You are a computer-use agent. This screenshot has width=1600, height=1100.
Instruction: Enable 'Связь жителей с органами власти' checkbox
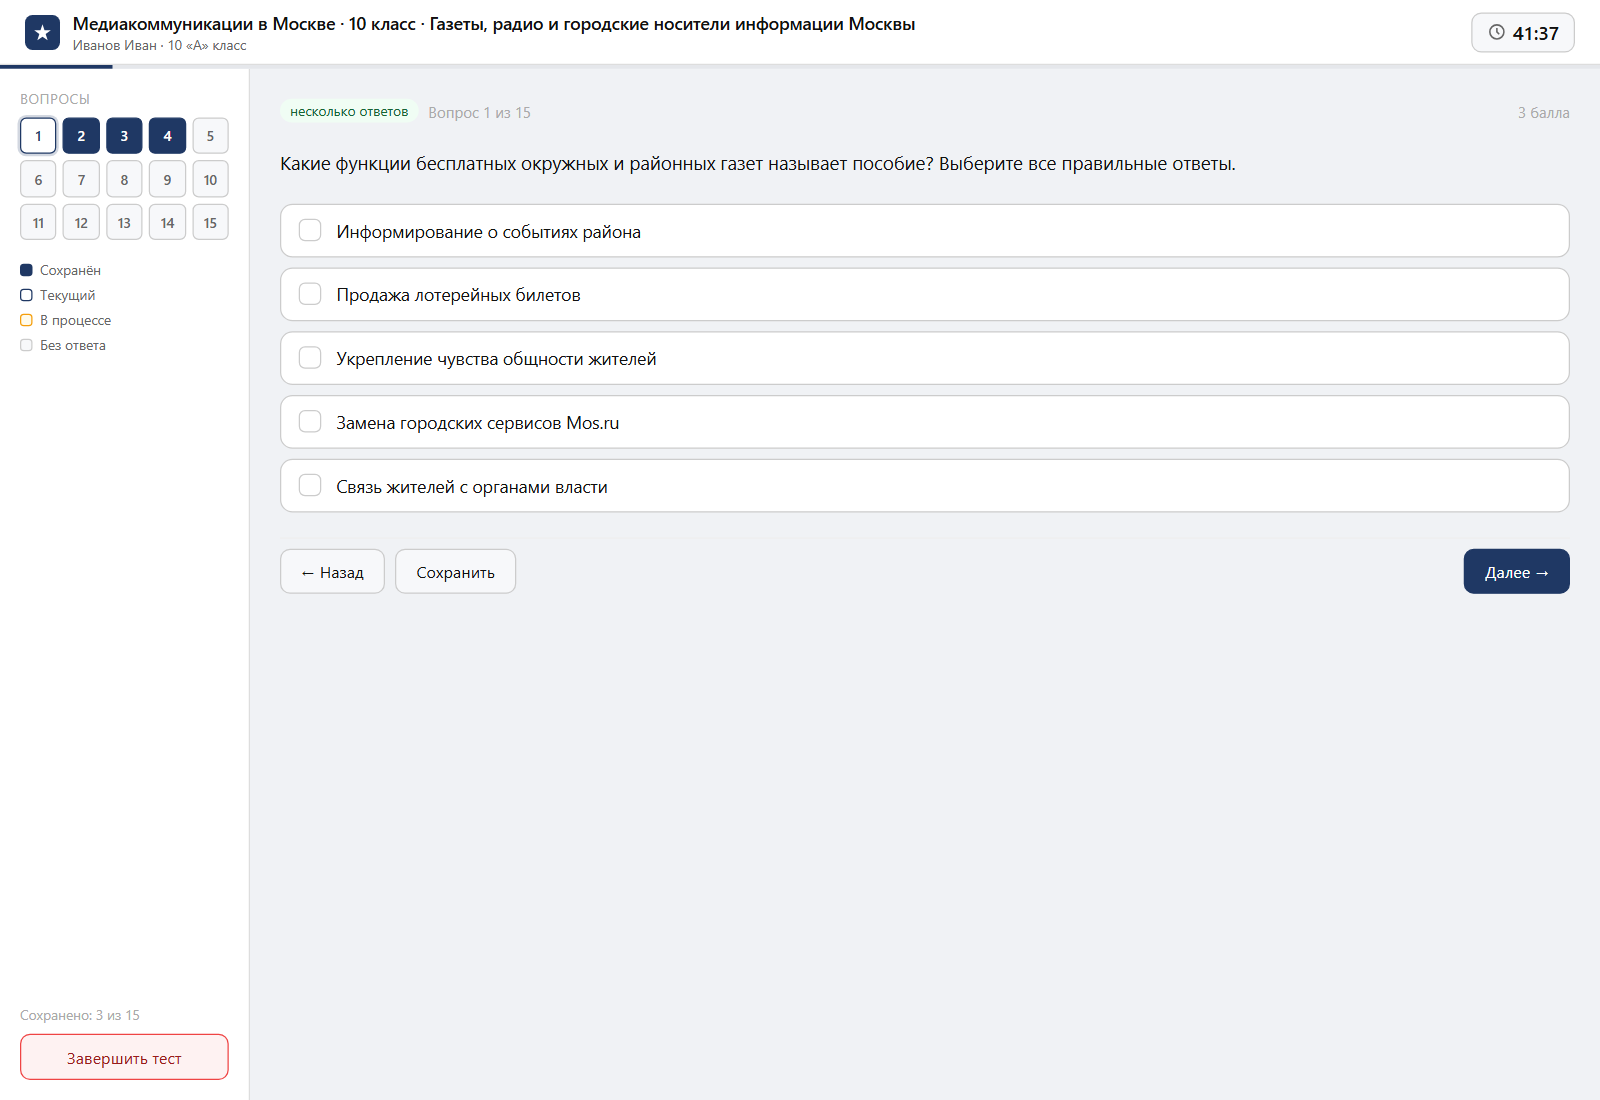[310, 486]
